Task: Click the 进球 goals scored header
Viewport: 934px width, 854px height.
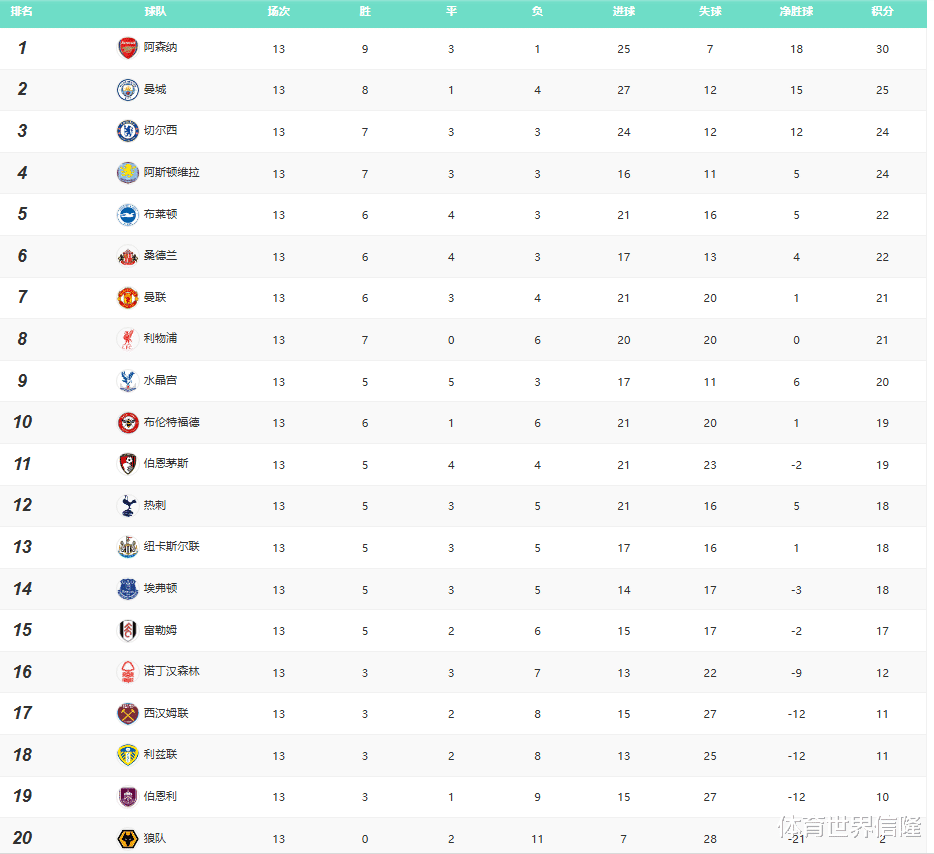Action: click(x=624, y=12)
